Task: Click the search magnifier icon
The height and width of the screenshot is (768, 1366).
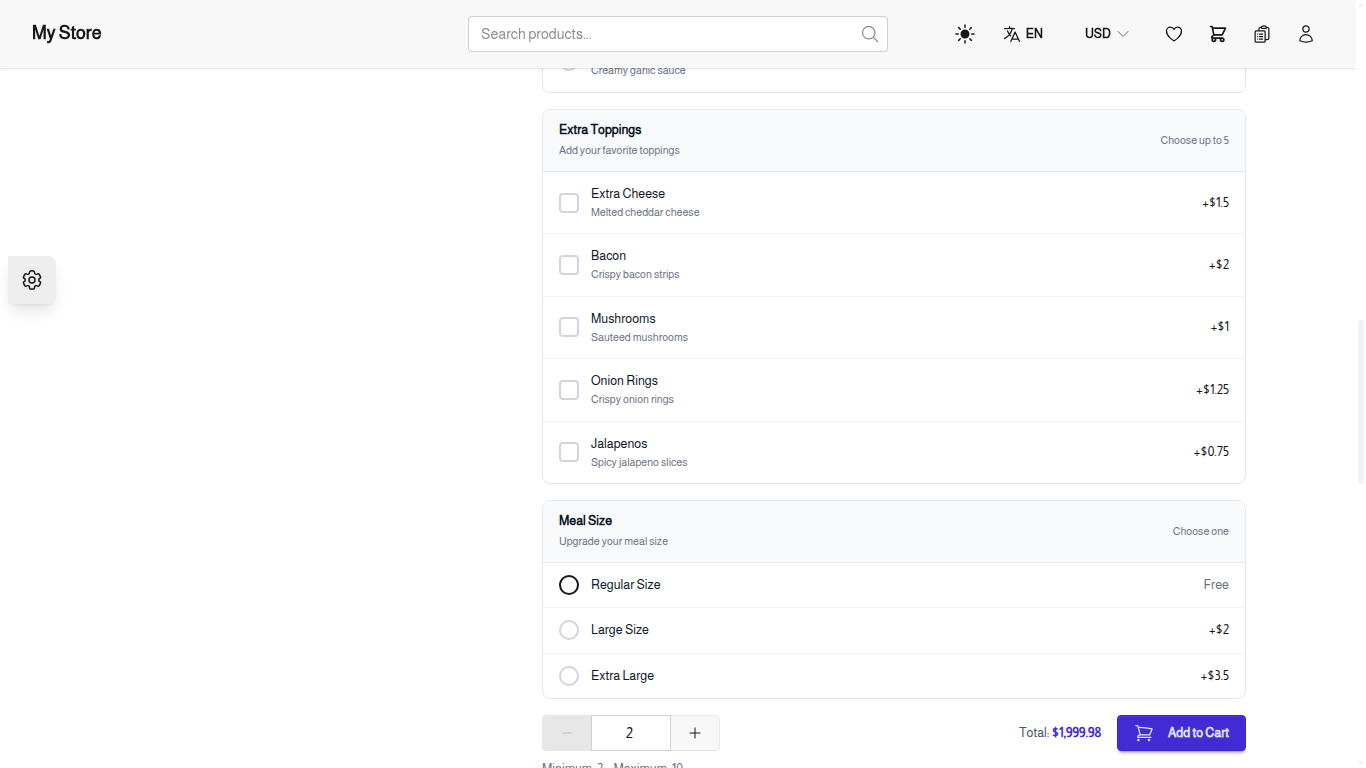Action: [x=869, y=33]
